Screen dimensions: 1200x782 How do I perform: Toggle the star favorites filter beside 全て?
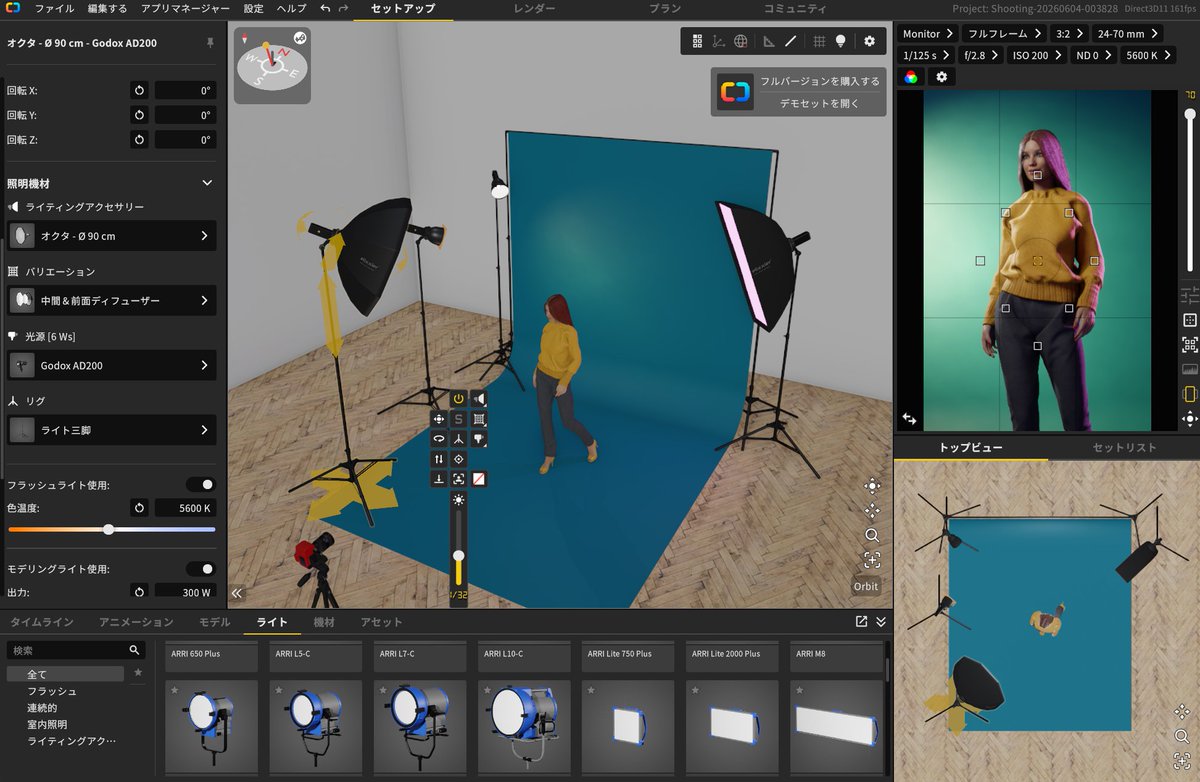tap(138, 673)
